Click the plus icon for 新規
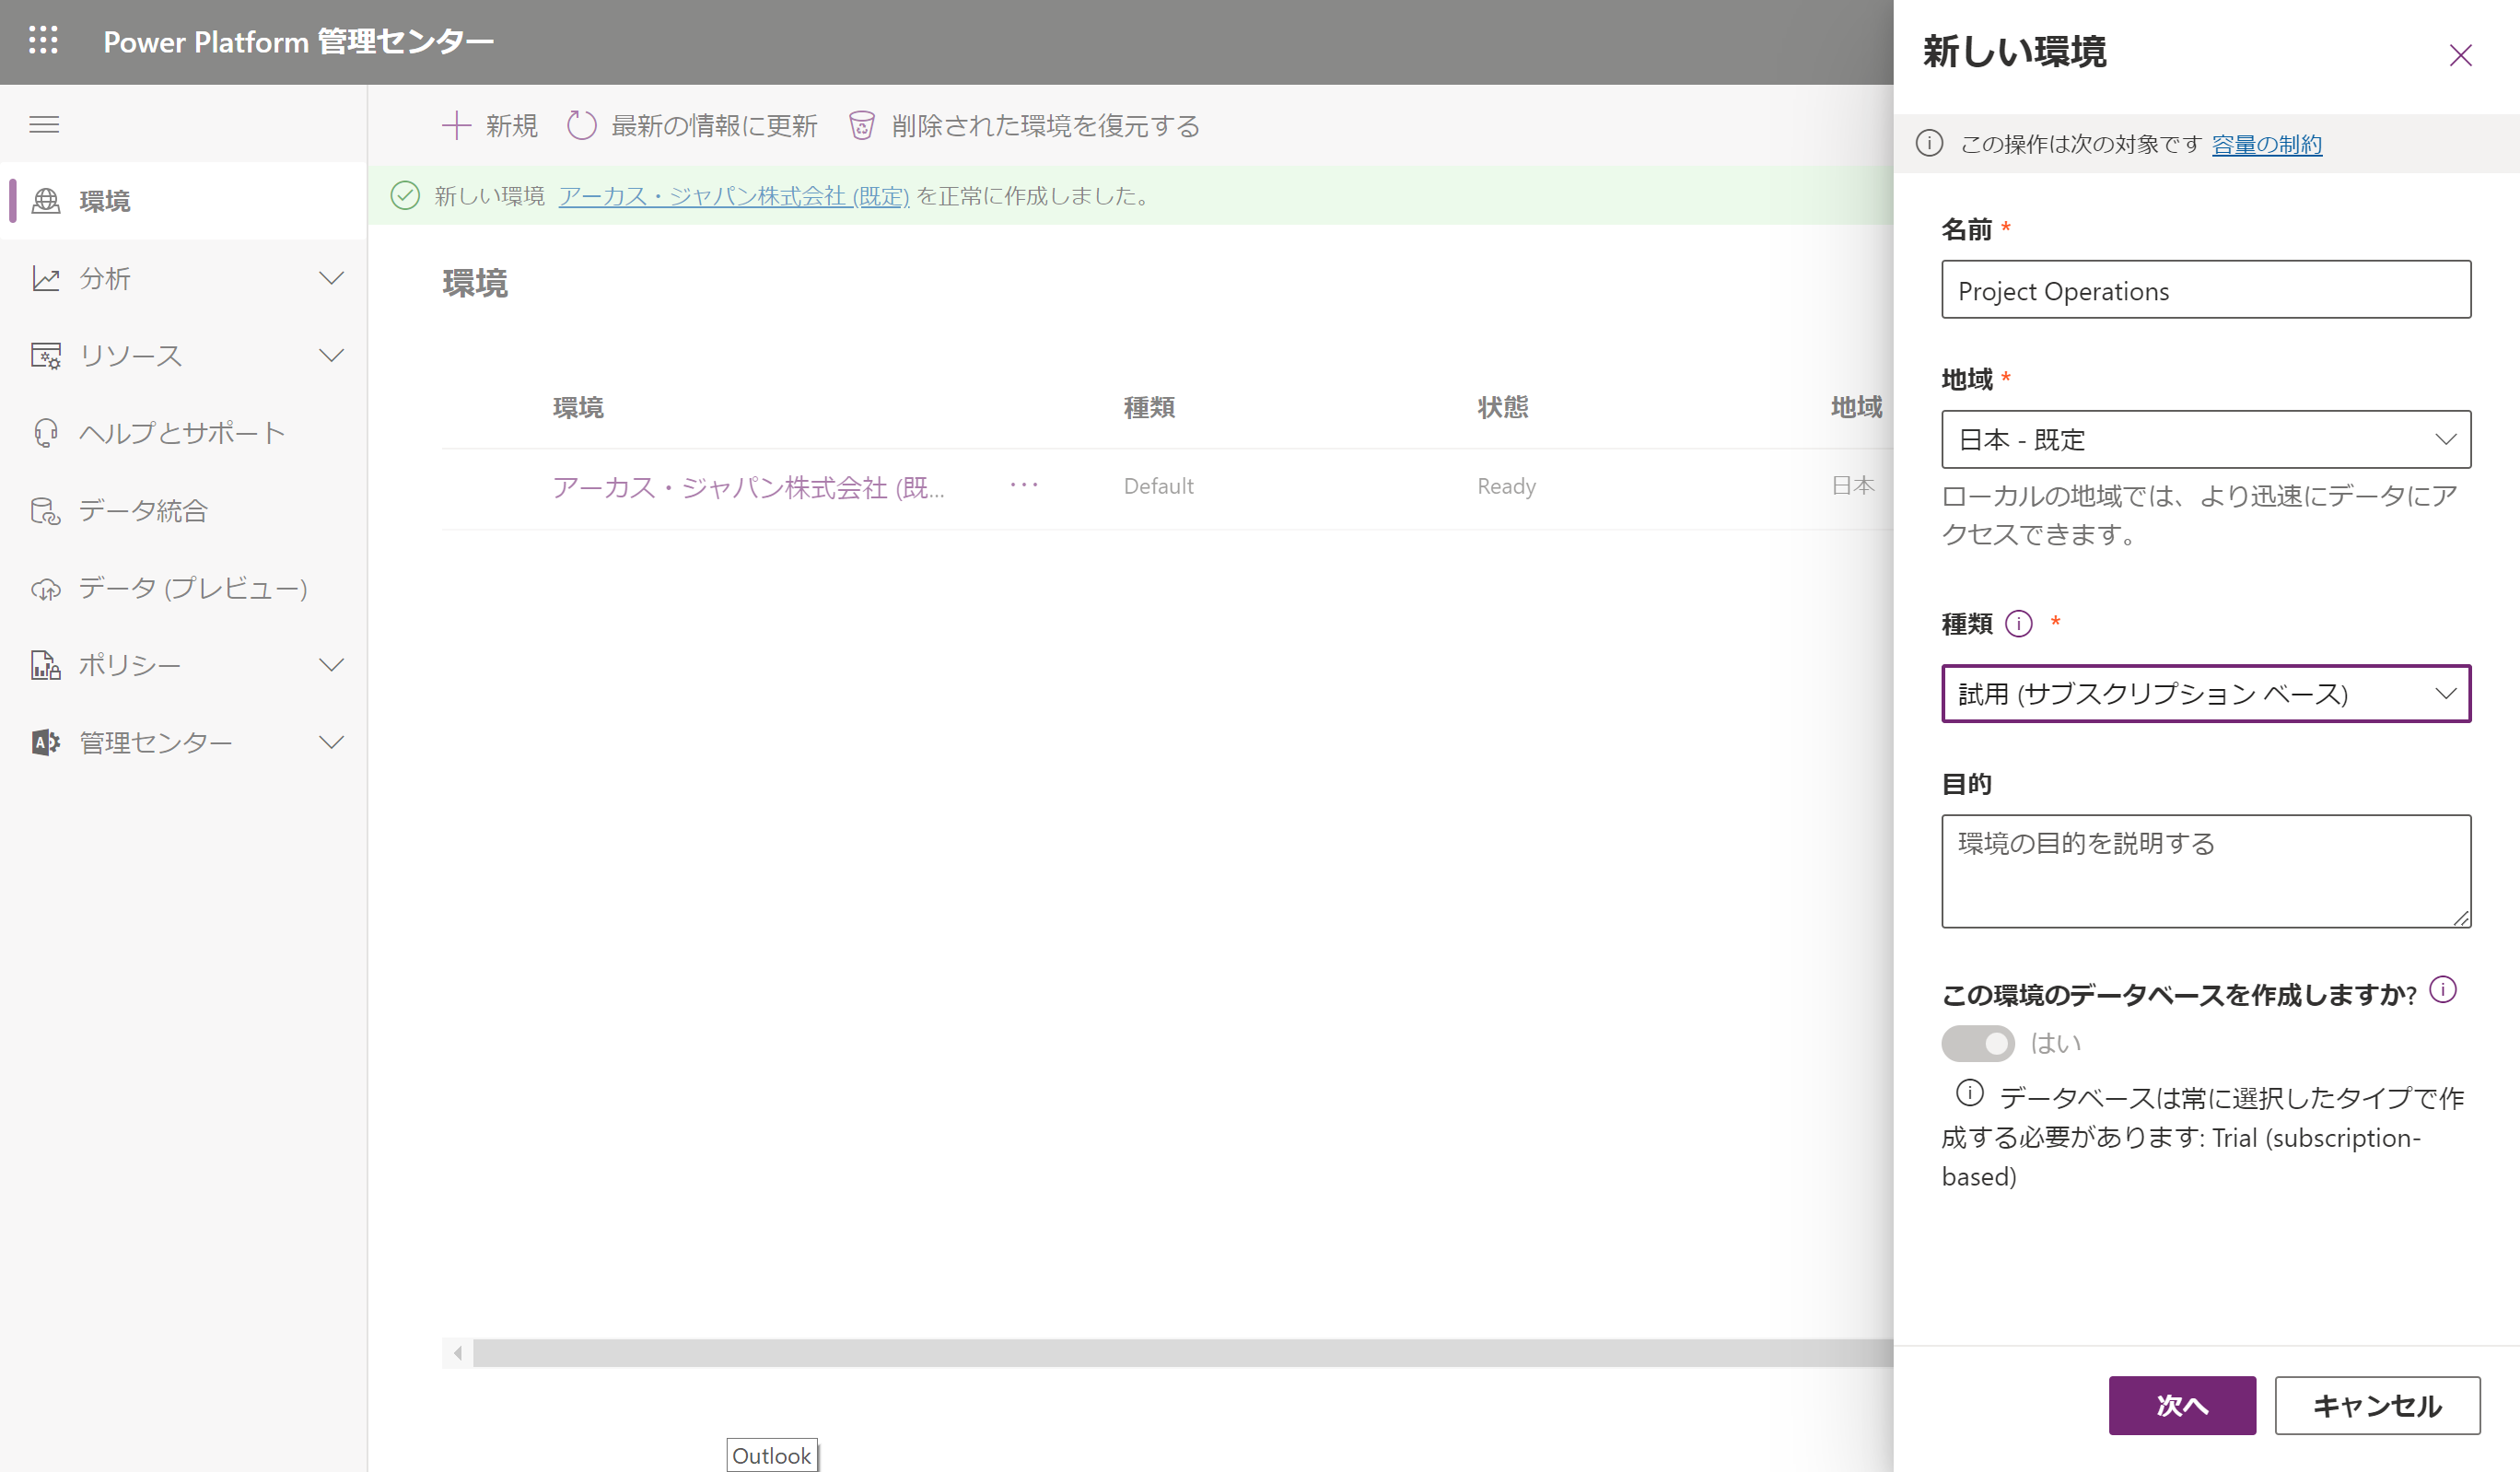The image size is (2520, 1472). pos(456,125)
